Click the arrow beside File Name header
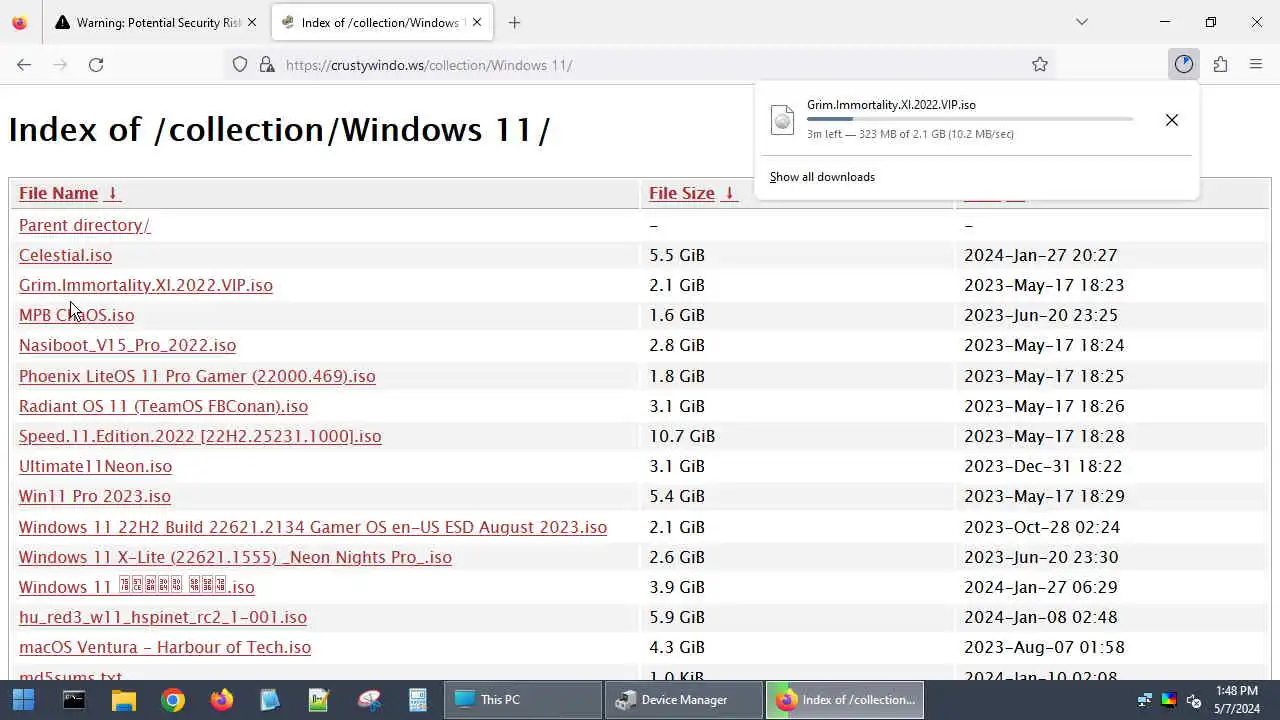1280x720 pixels. tap(112, 193)
